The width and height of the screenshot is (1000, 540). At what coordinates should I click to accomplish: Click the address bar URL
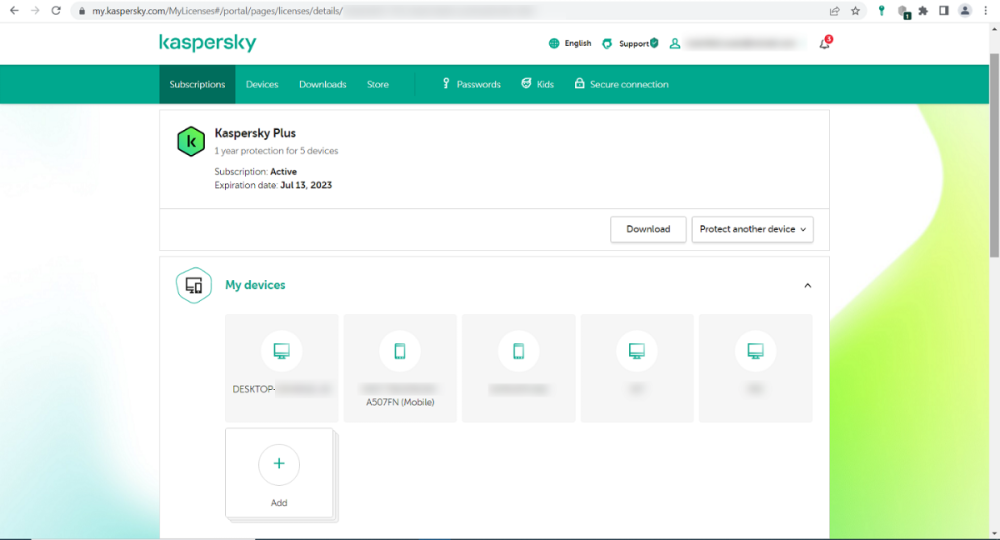click(x=217, y=11)
